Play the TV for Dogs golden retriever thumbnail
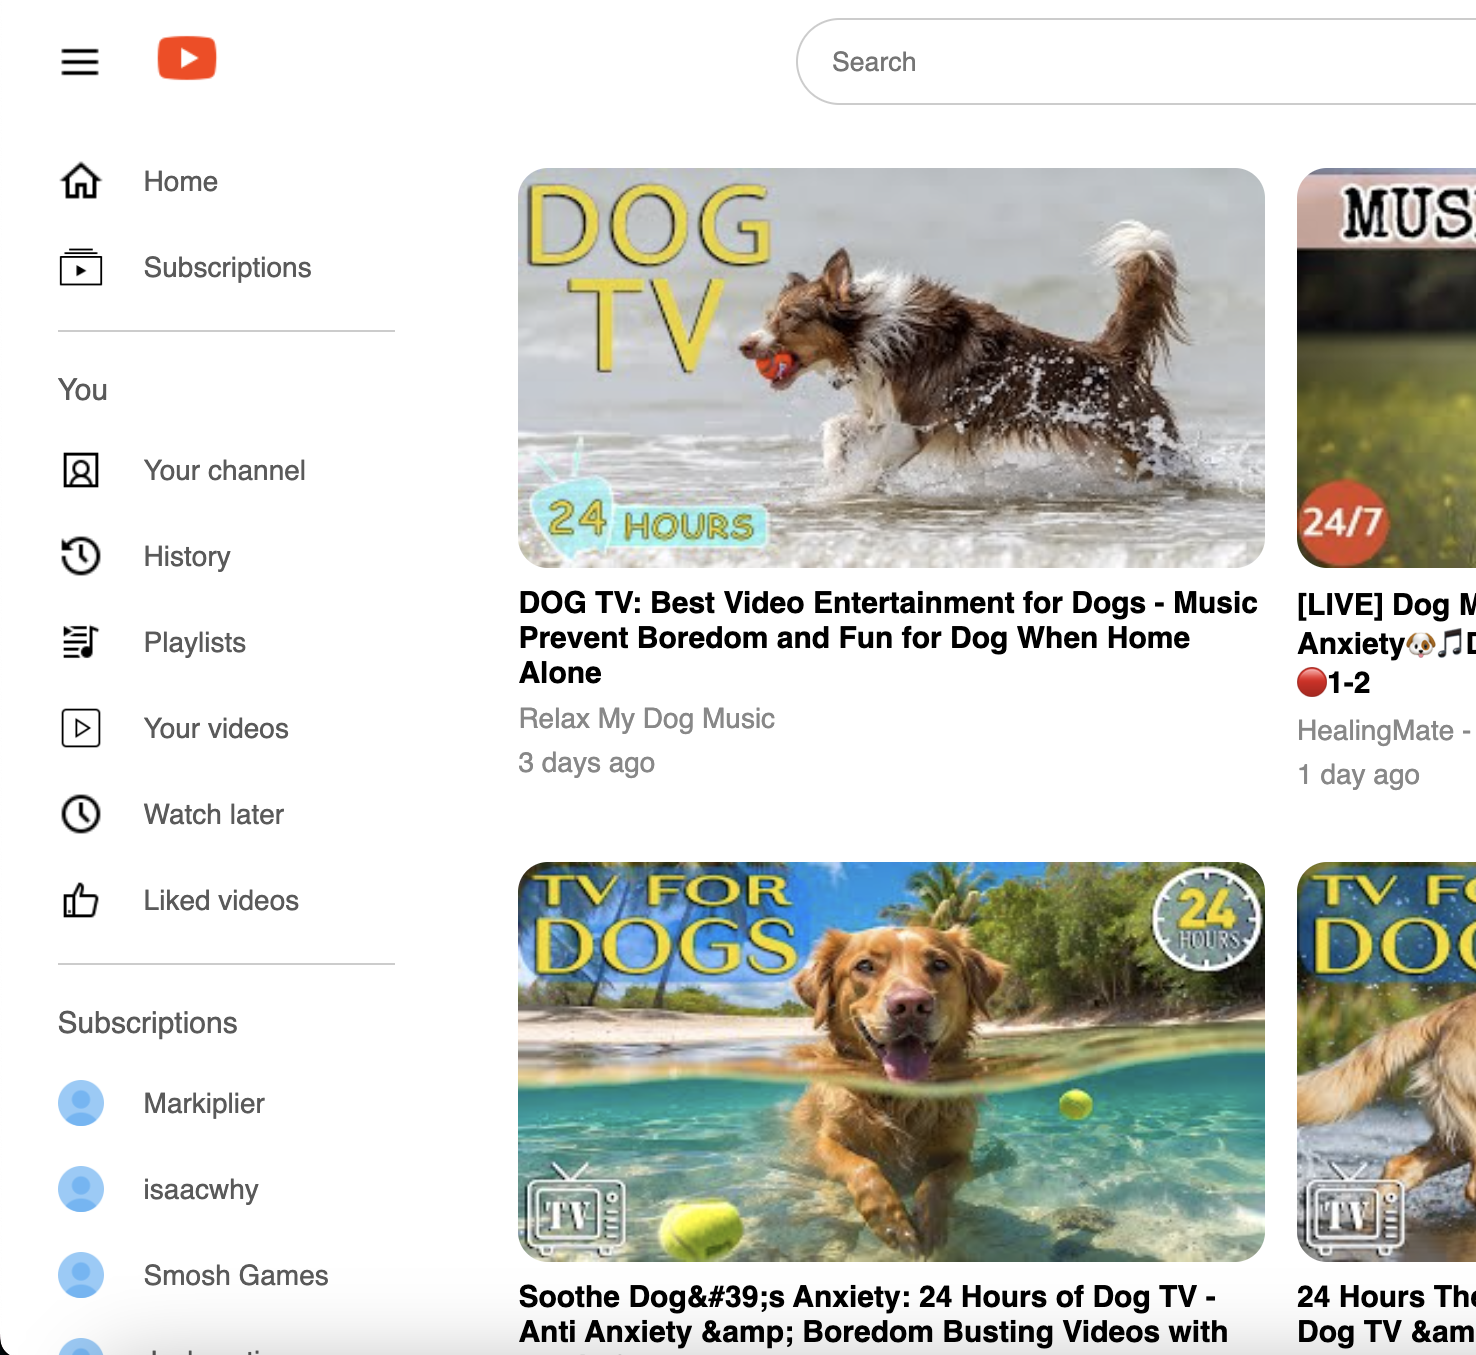This screenshot has height=1355, width=1476. (891, 1062)
